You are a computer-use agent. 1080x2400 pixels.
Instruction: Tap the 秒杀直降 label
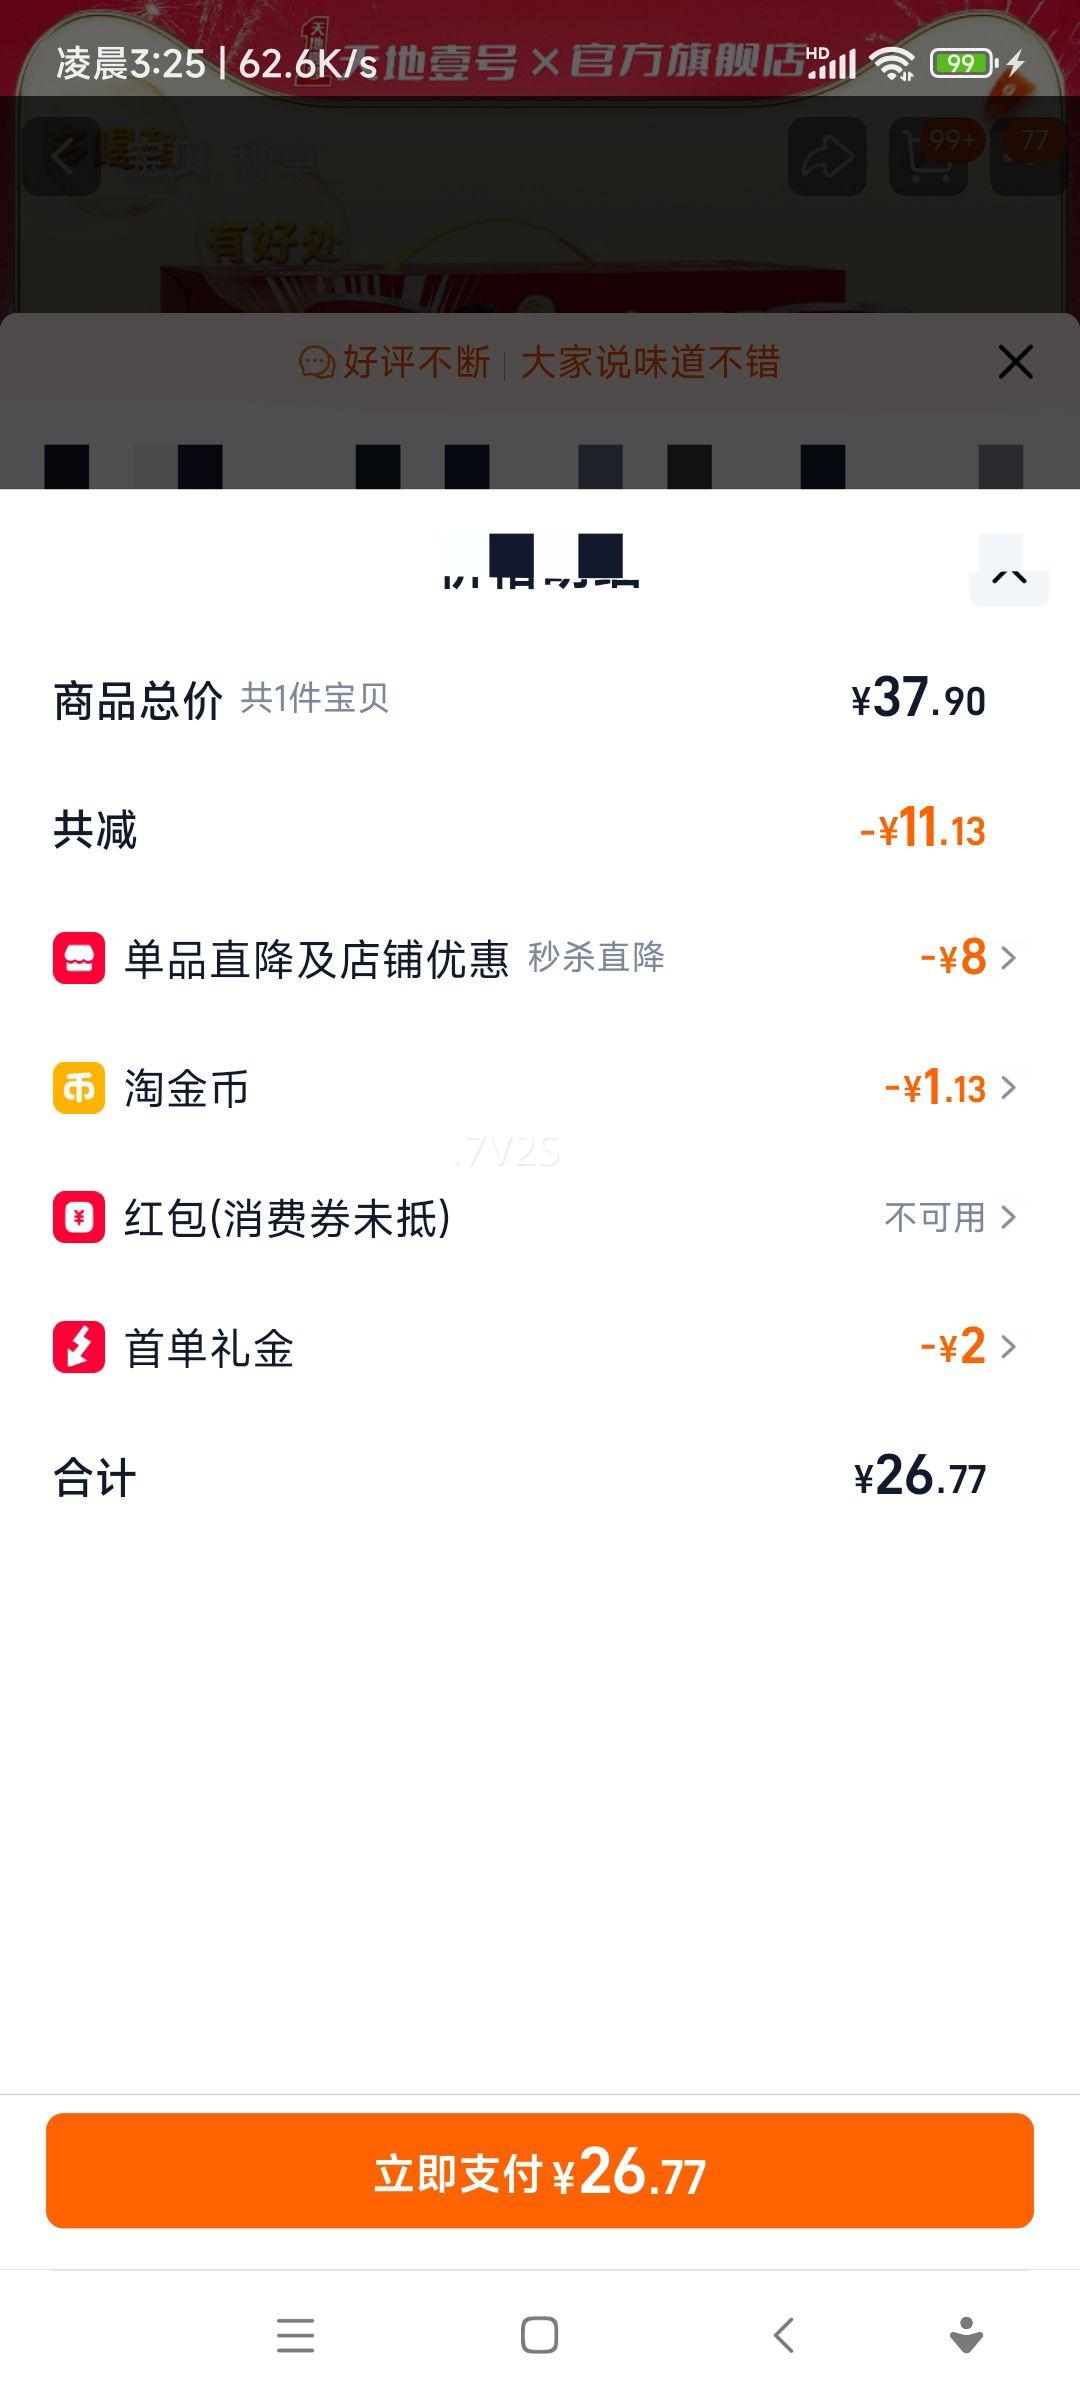[596, 957]
